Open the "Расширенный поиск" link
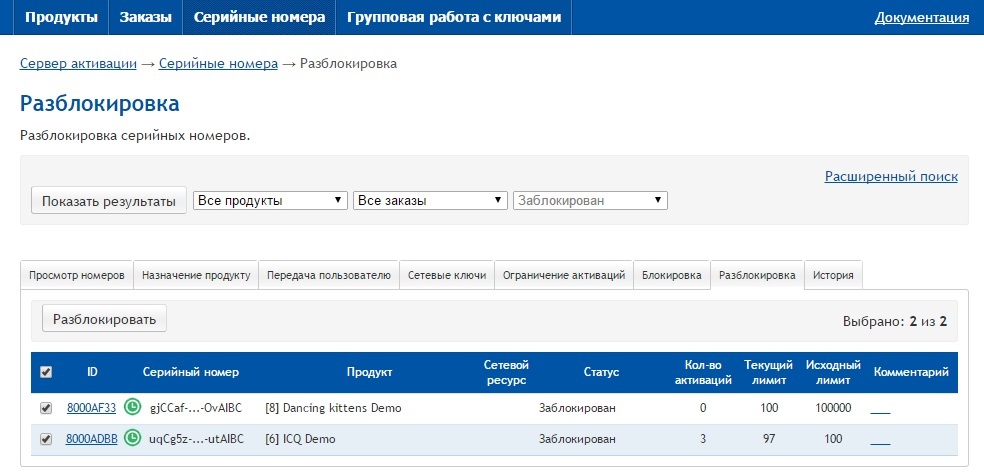This screenshot has height=473, width=984. click(x=891, y=176)
